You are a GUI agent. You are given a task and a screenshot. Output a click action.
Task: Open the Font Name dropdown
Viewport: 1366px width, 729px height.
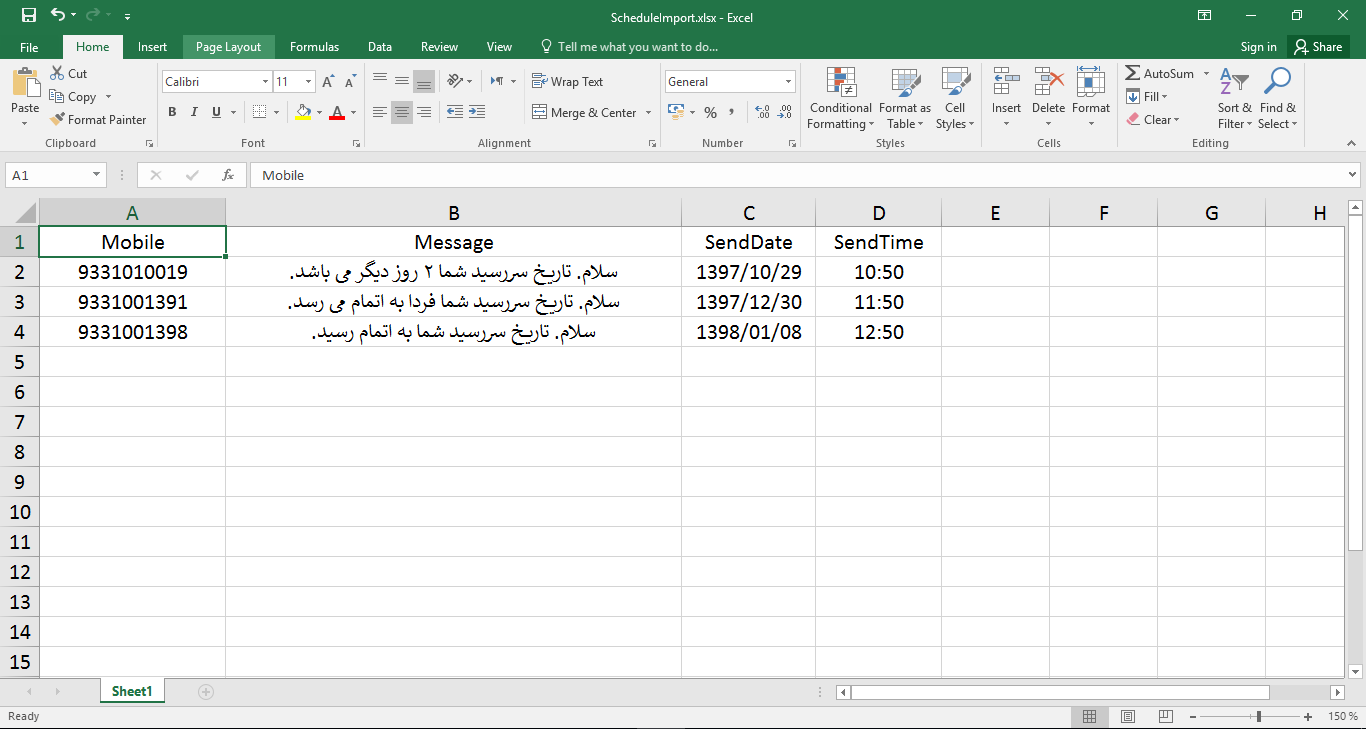(263, 81)
